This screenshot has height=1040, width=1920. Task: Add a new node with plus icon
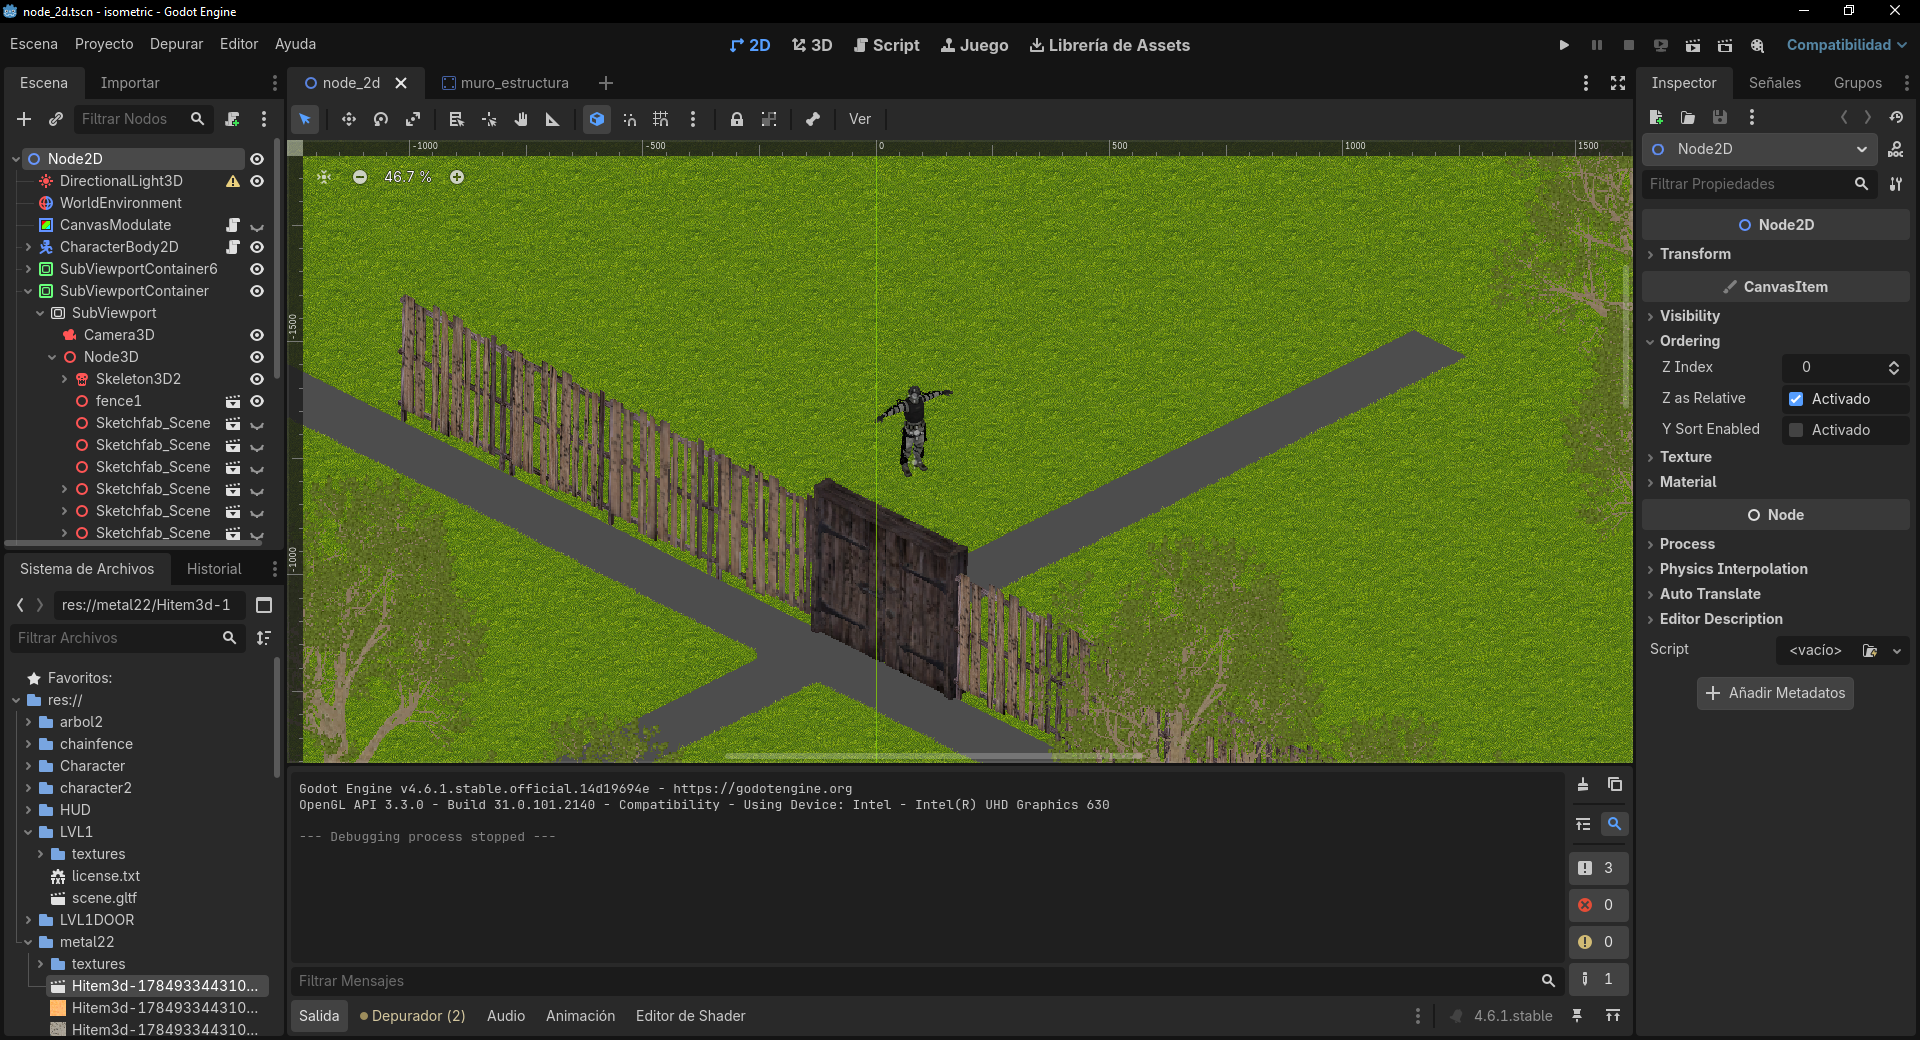[24, 119]
